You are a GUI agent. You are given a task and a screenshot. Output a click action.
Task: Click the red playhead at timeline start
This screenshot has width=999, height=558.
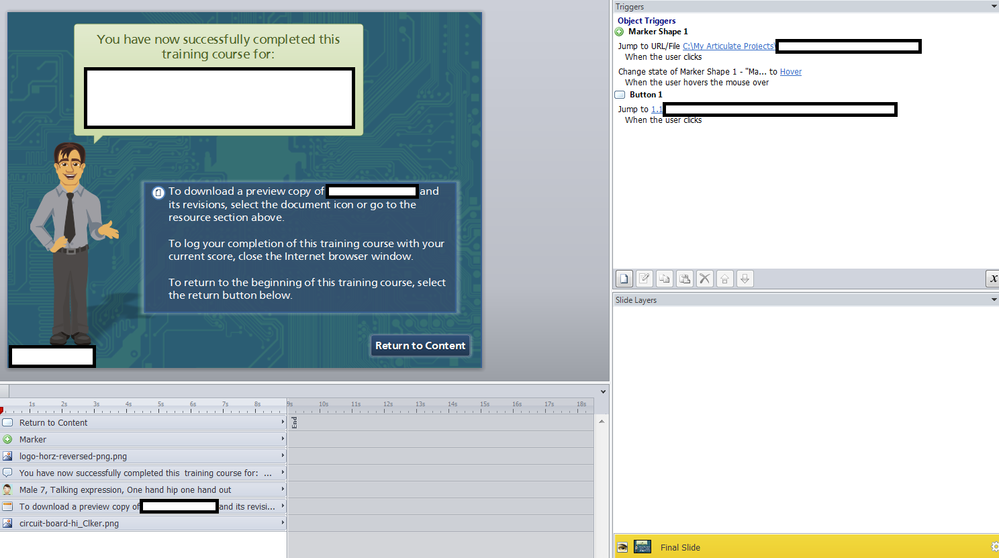click(x=2, y=410)
